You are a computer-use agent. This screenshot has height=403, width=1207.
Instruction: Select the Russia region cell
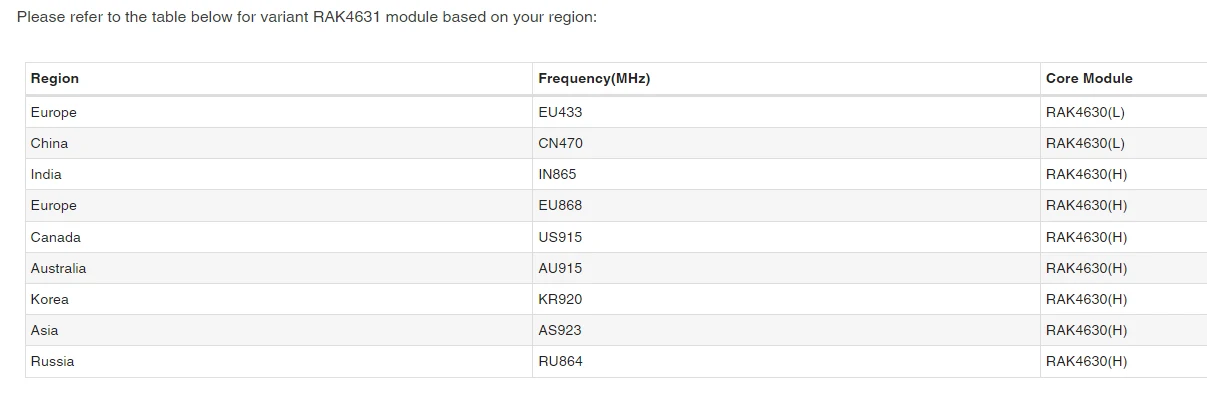[52, 361]
